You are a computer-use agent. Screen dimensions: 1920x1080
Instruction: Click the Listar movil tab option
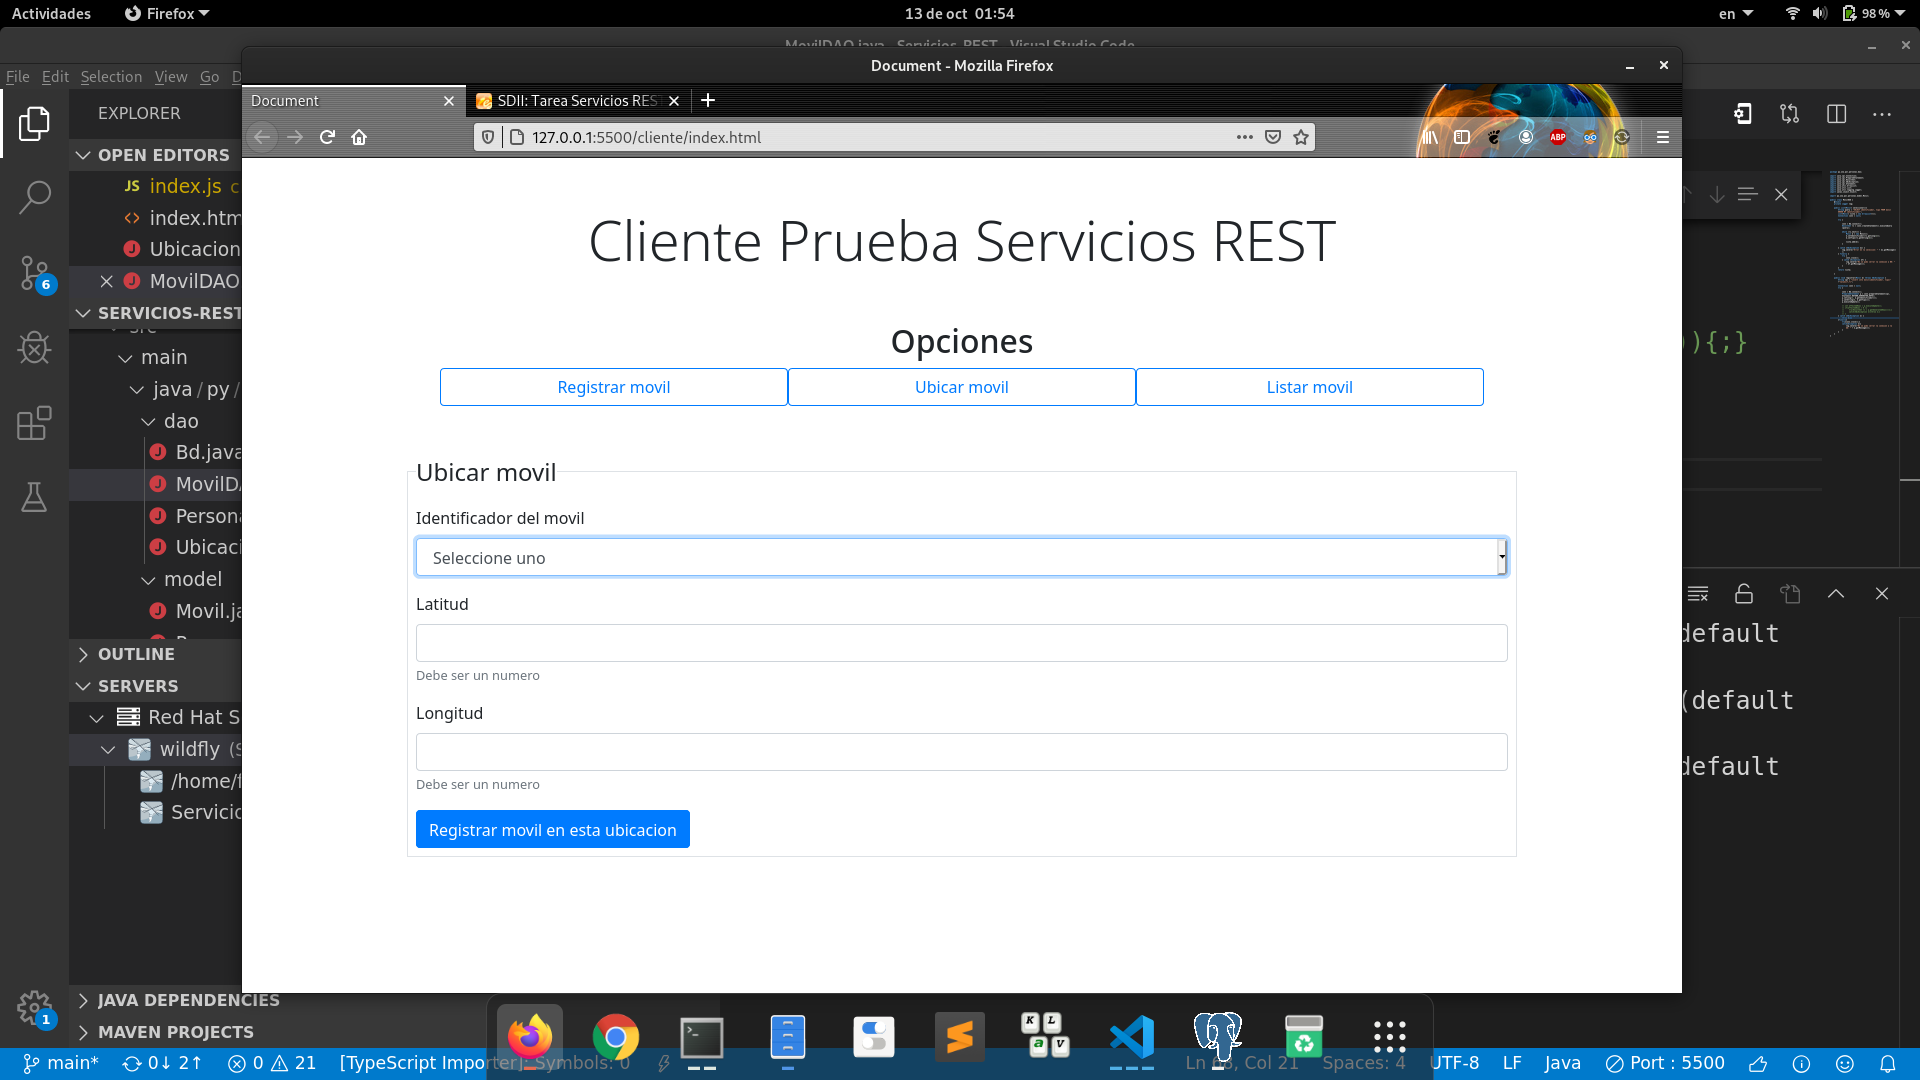coord(1308,385)
